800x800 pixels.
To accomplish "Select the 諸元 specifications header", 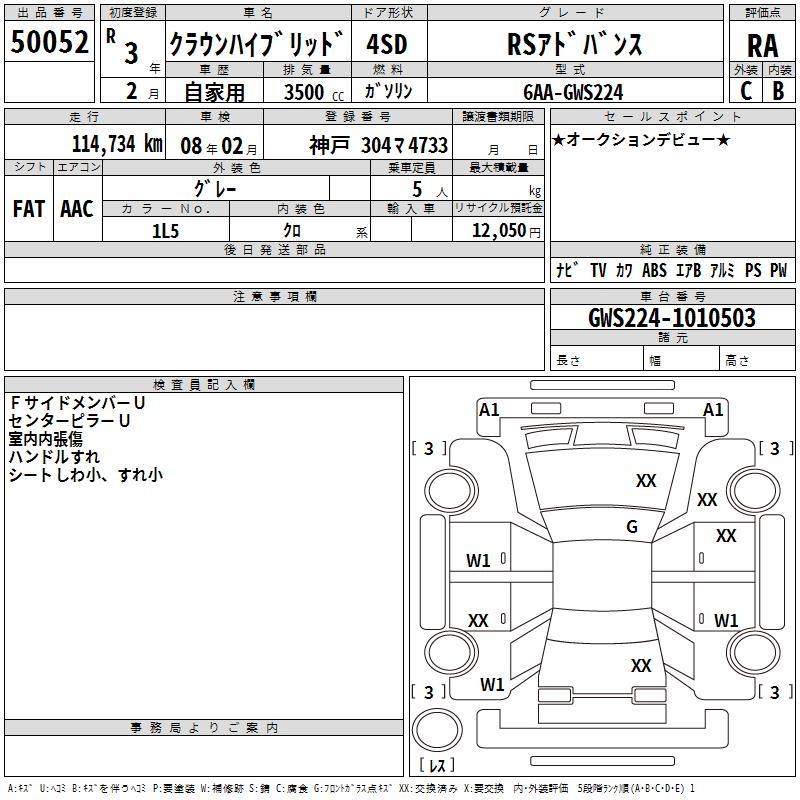I will pos(672,337).
